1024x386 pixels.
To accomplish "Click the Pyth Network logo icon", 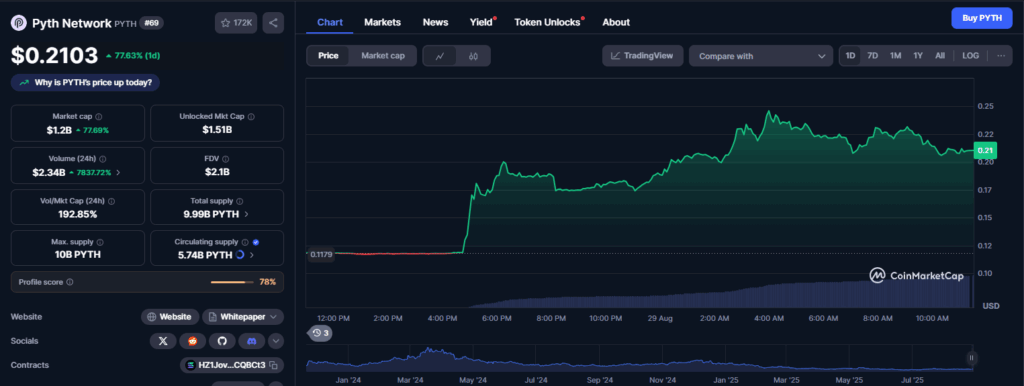I will (x=19, y=23).
